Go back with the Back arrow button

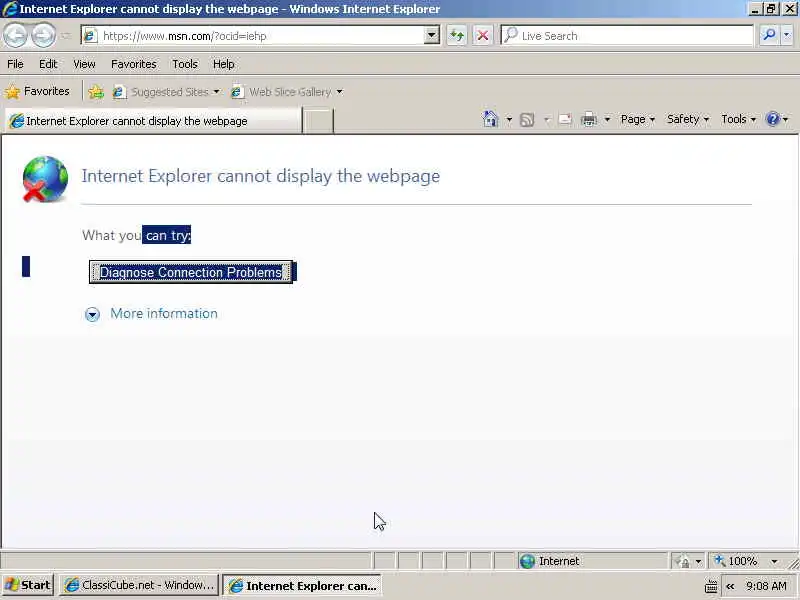(x=15, y=36)
